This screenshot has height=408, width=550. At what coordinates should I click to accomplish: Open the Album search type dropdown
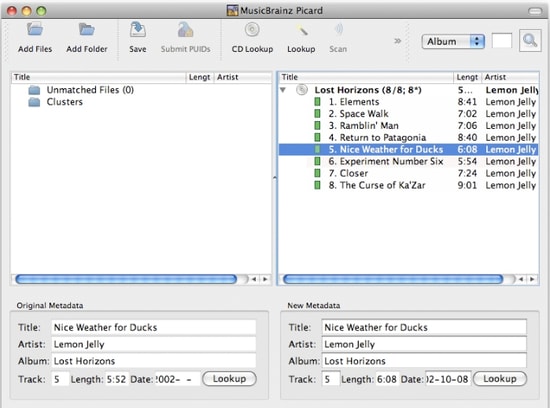pyautogui.click(x=453, y=41)
